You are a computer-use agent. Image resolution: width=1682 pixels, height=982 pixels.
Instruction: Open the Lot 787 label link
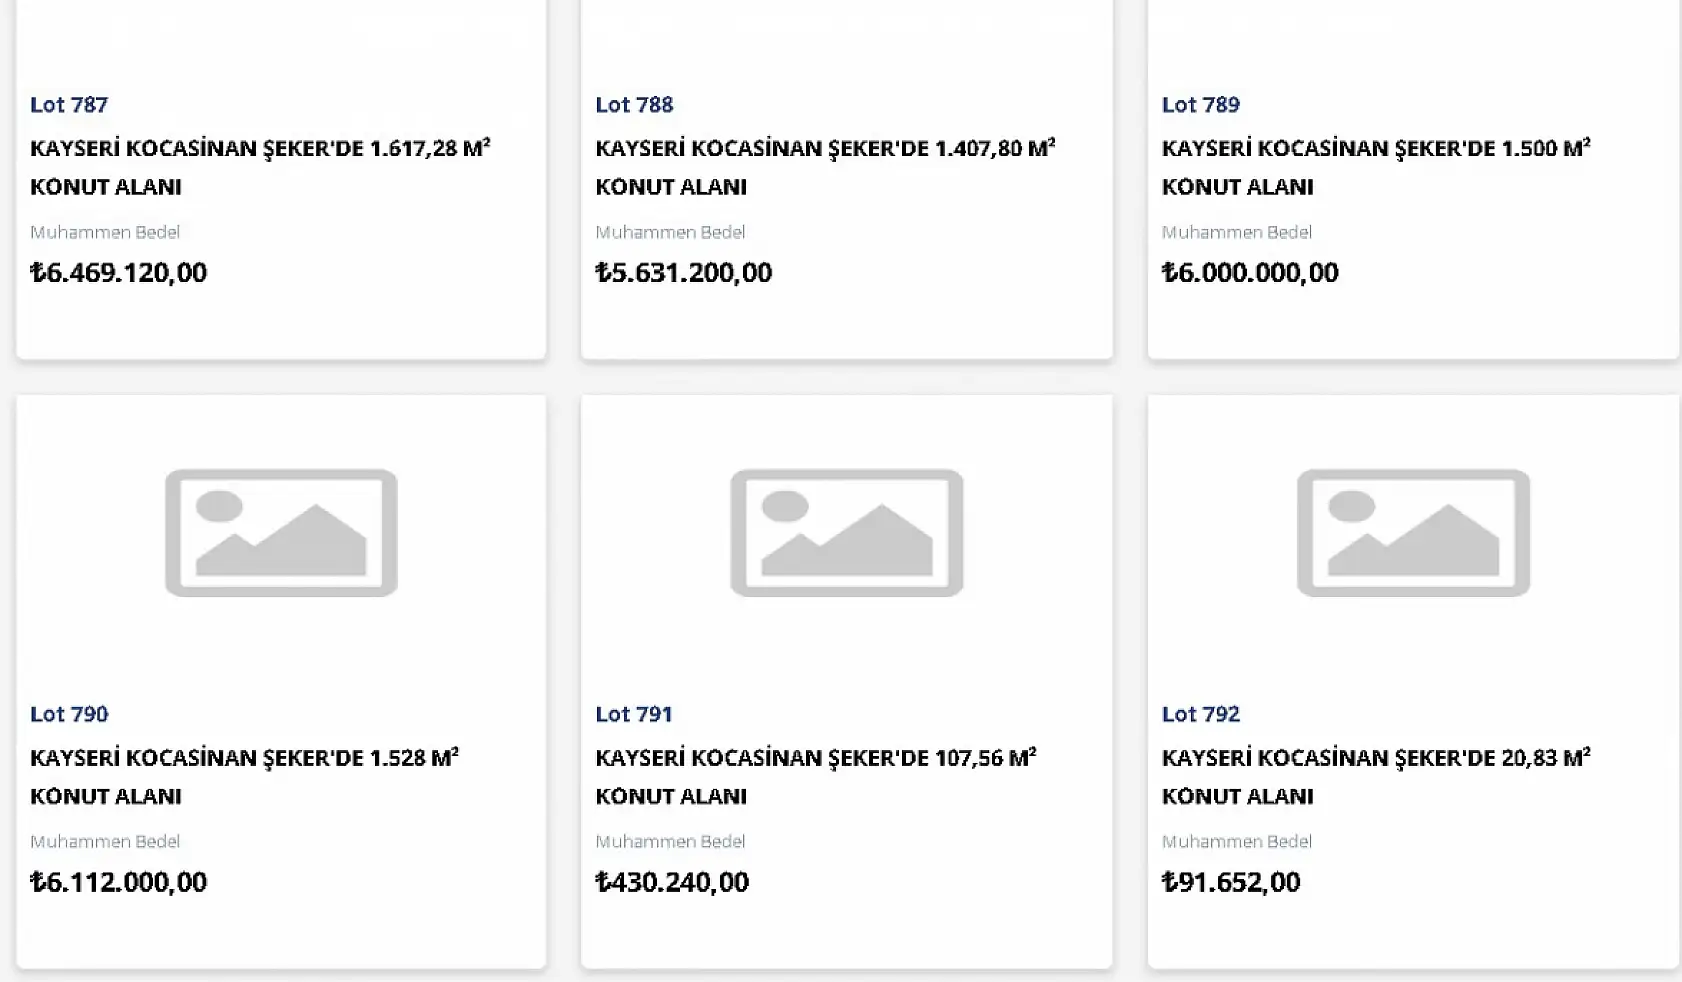click(x=69, y=105)
